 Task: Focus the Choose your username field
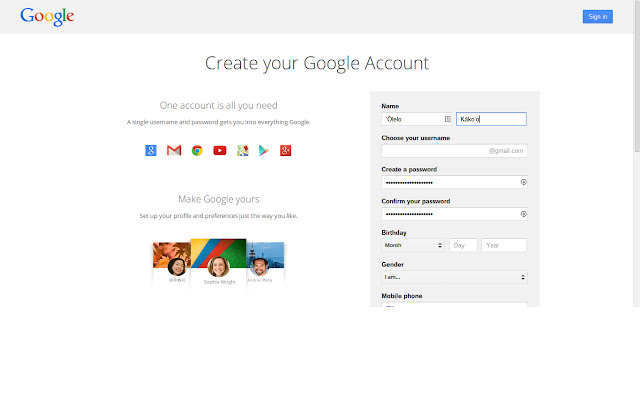click(x=454, y=151)
